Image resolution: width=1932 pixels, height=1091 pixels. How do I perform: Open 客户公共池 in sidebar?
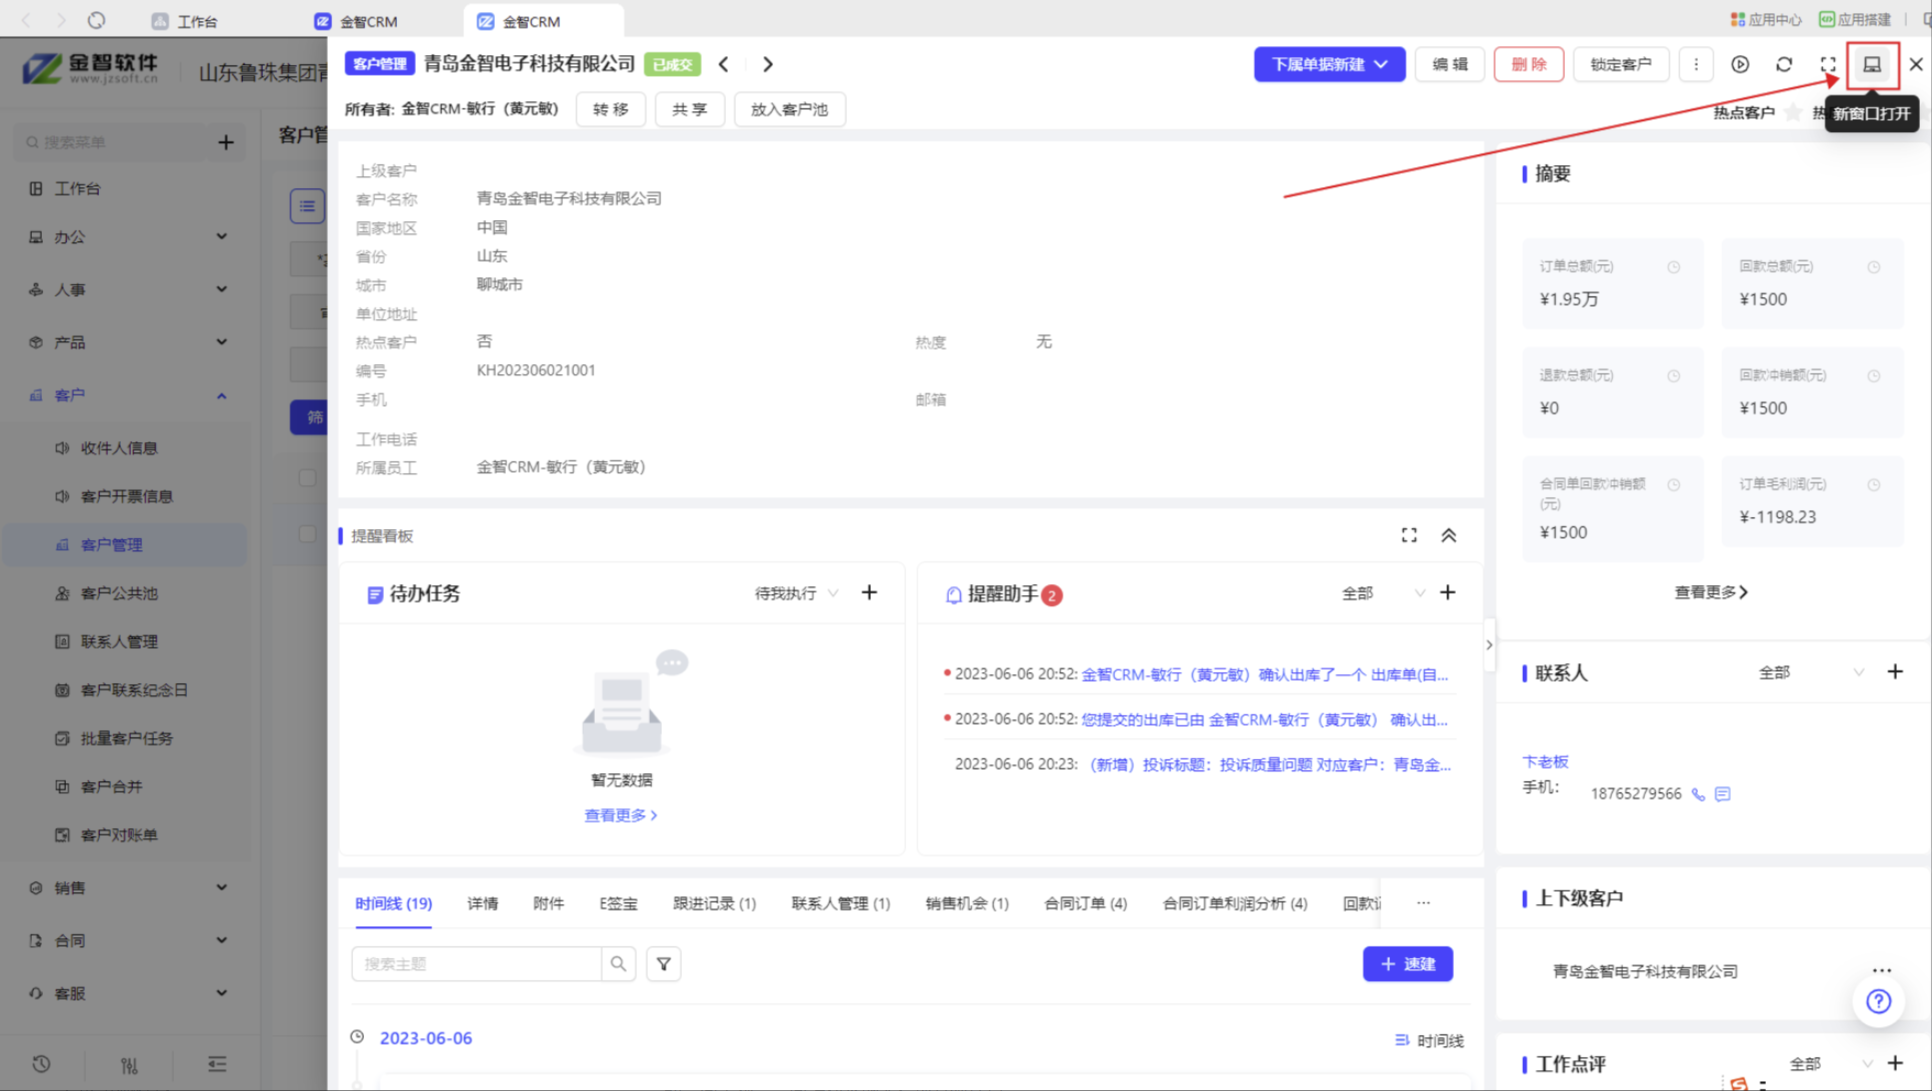click(x=119, y=593)
